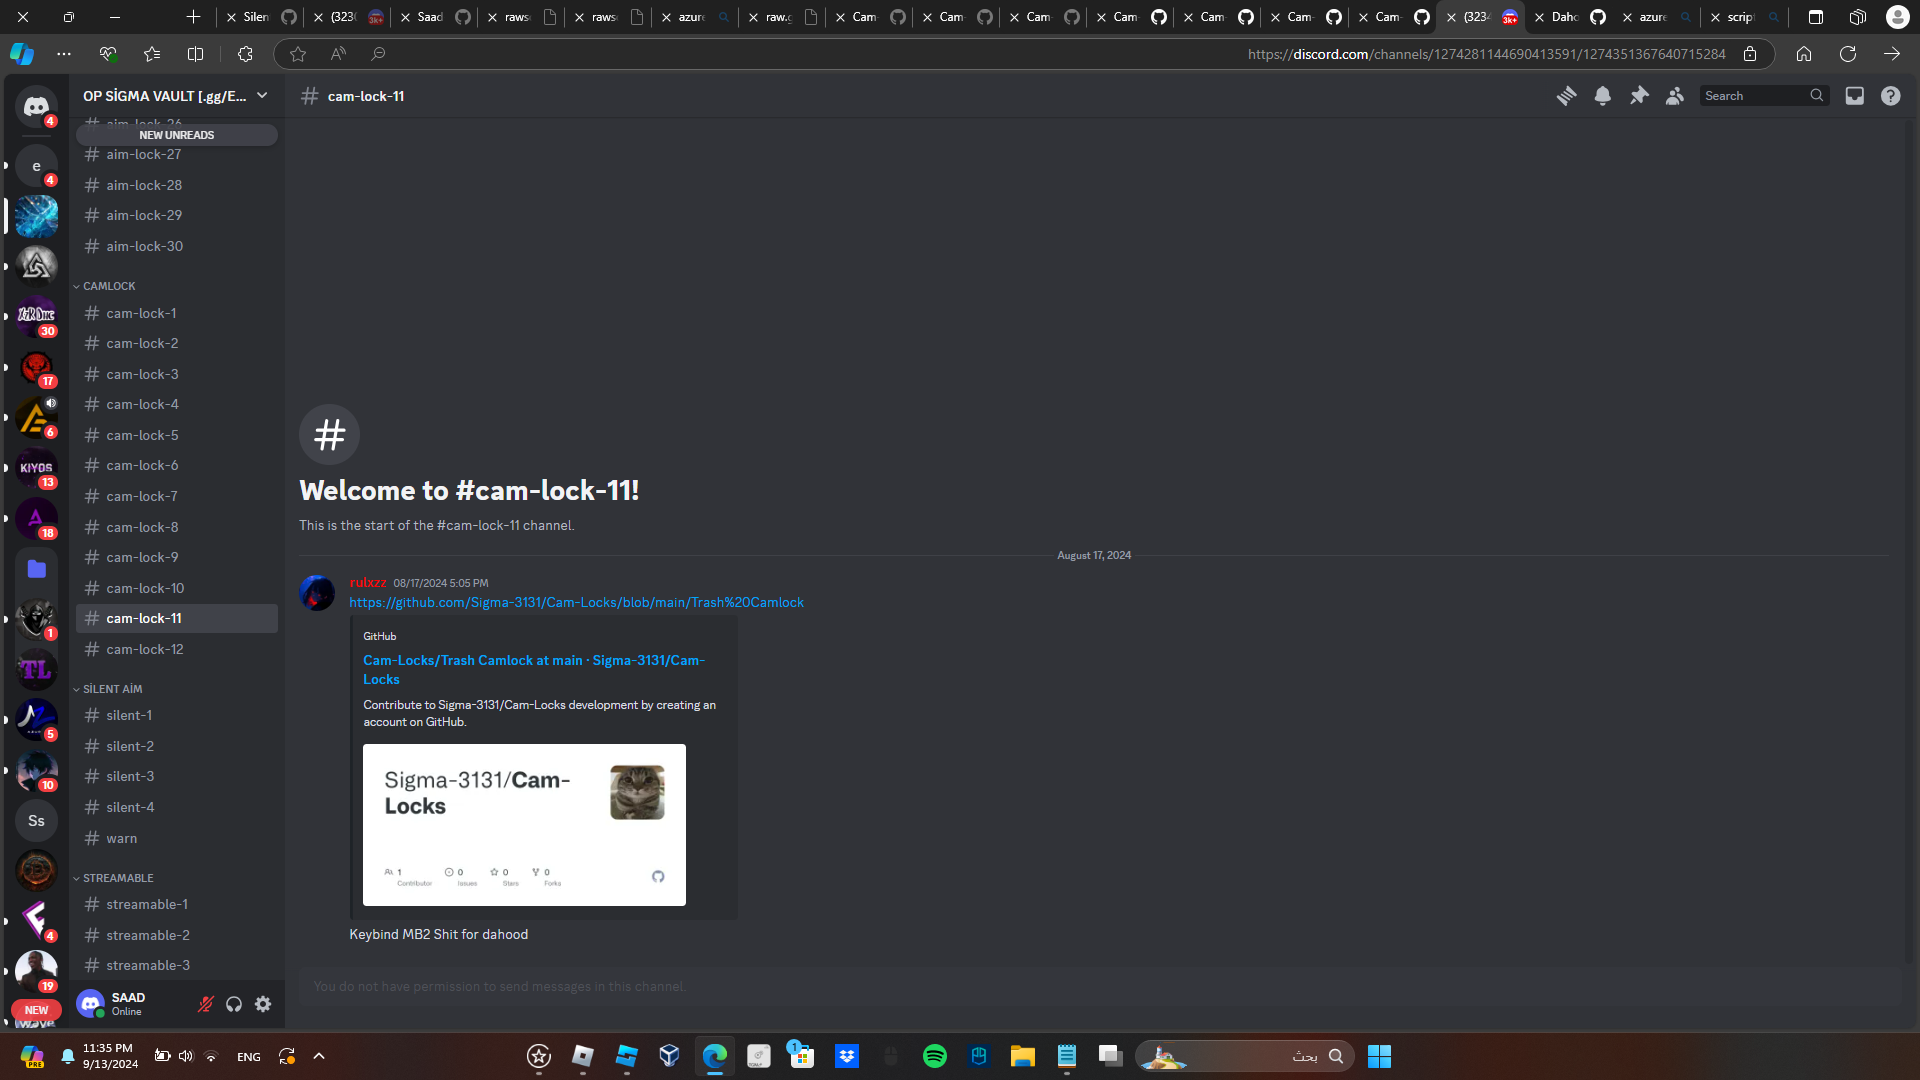Open the cam-lock-1 channel
The width and height of the screenshot is (1920, 1080).
[177, 313]
